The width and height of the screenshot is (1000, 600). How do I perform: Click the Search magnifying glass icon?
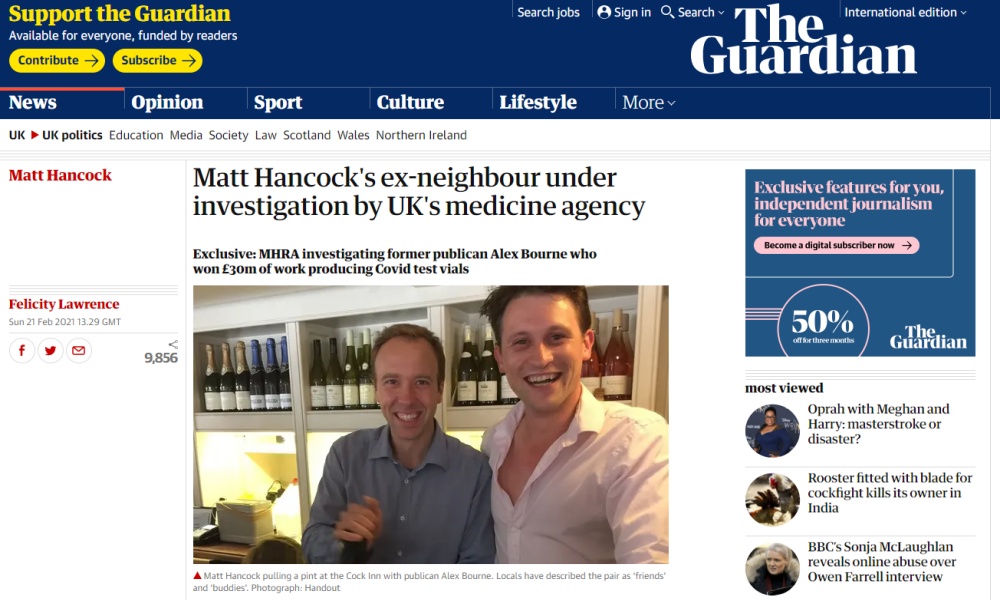tap(667, 12)
